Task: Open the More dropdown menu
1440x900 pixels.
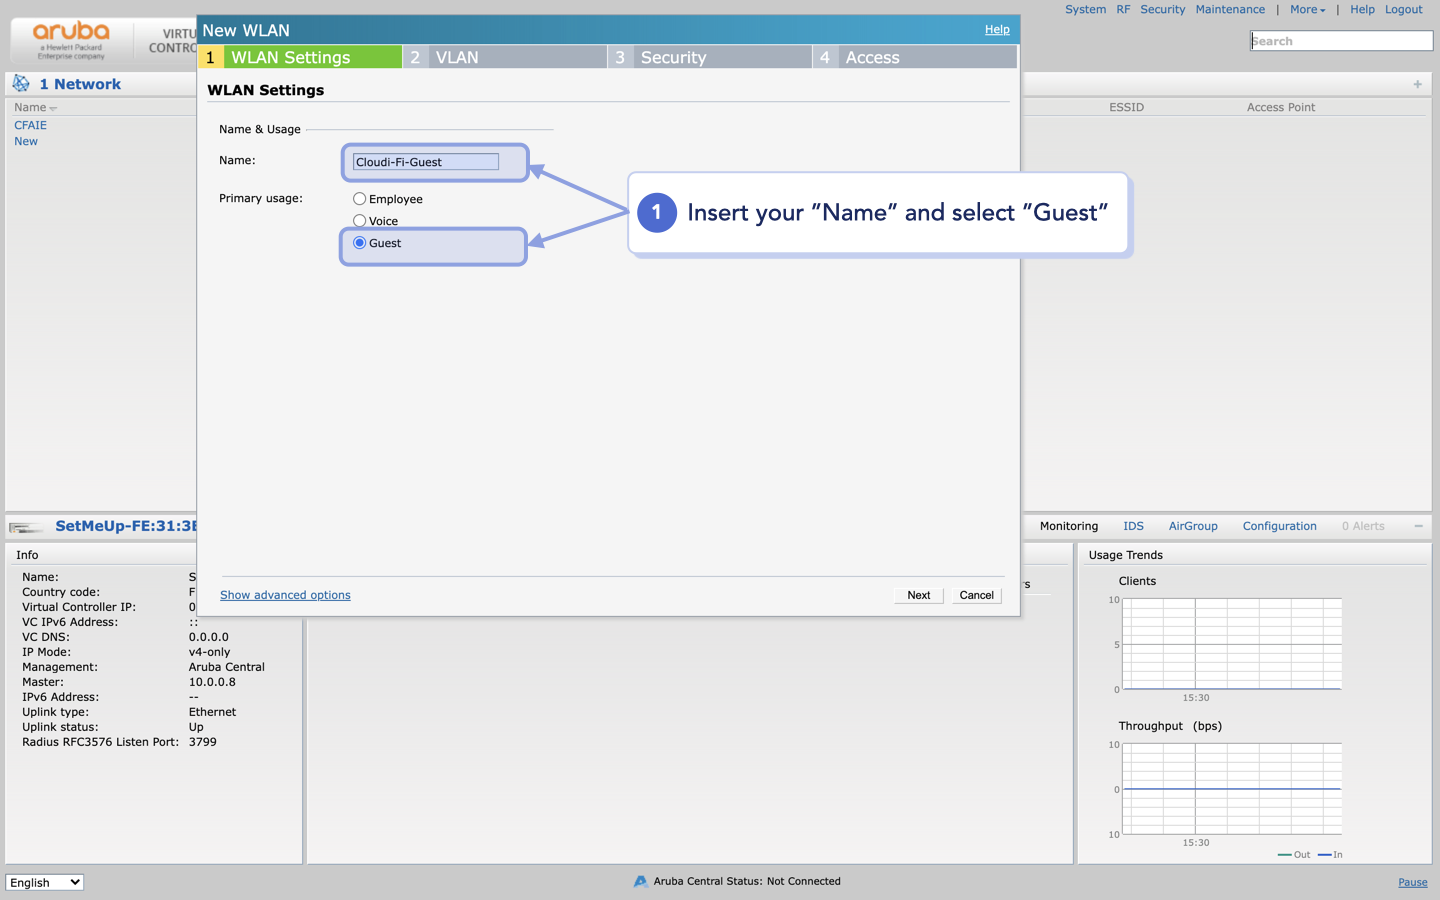Action: (1307, 9)
